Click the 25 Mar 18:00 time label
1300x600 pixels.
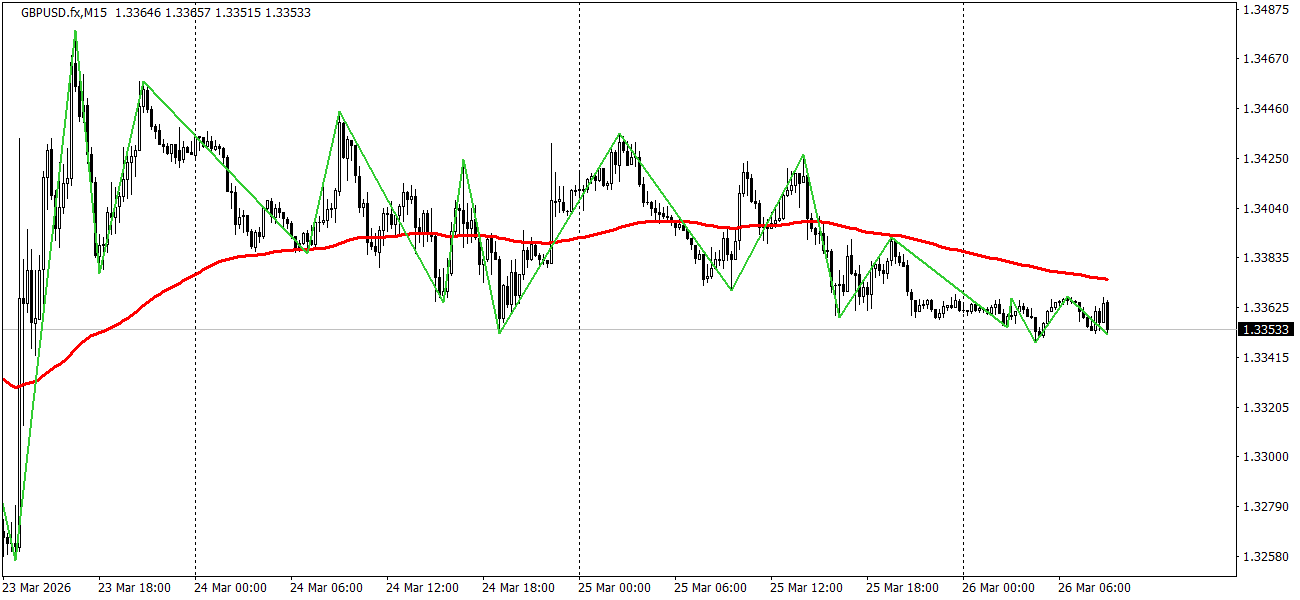click(902, 588)
